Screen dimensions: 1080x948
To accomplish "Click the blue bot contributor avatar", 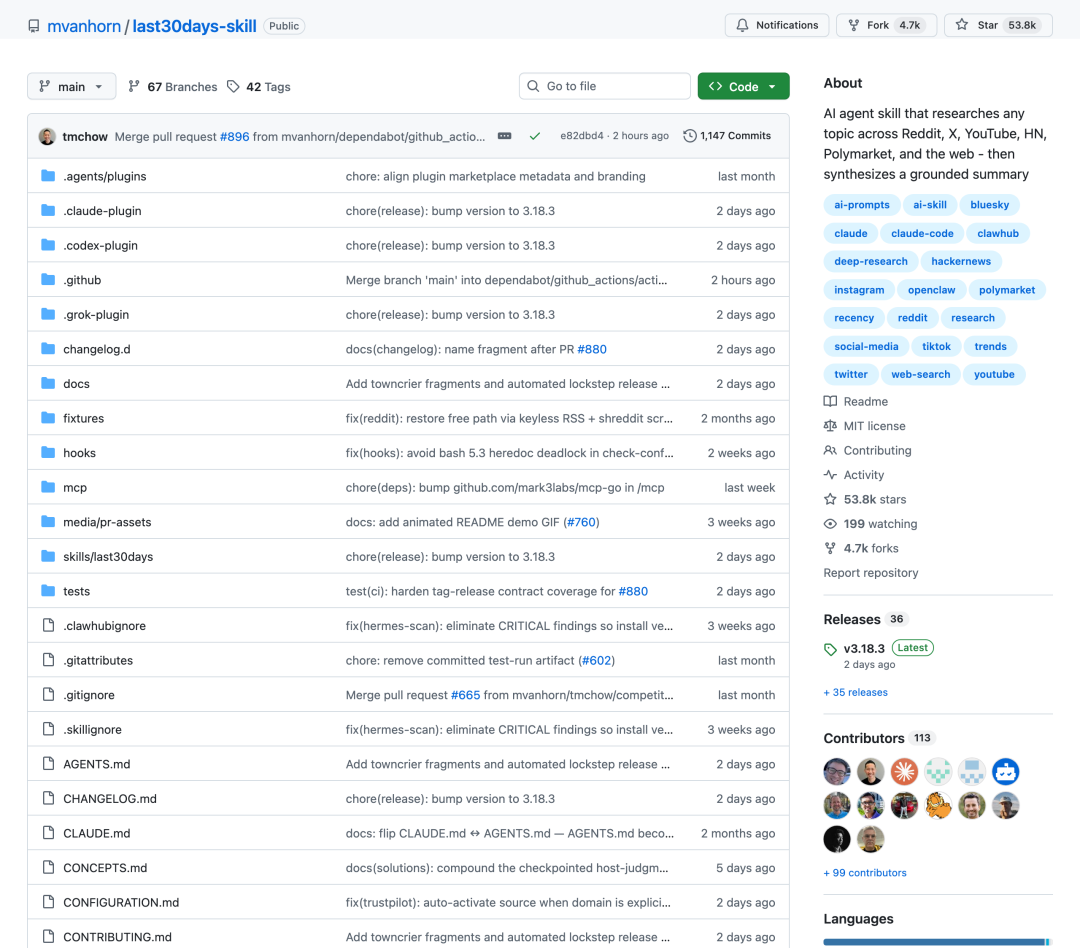I will coord(1006,772).
